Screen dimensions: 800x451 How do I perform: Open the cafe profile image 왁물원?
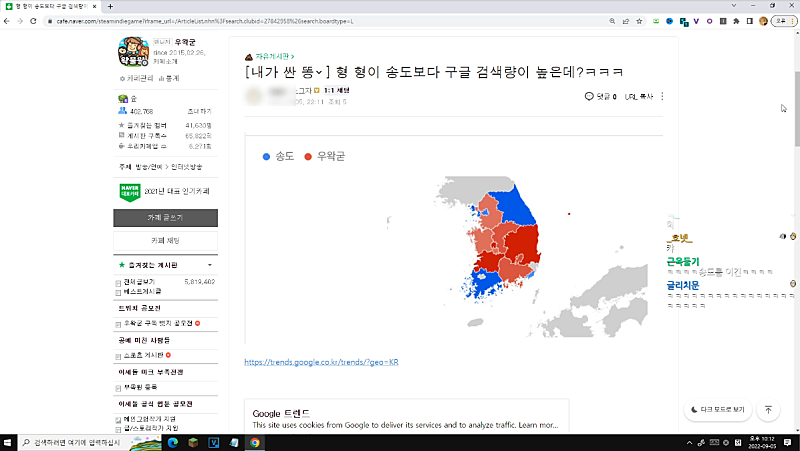pos(133,52)
